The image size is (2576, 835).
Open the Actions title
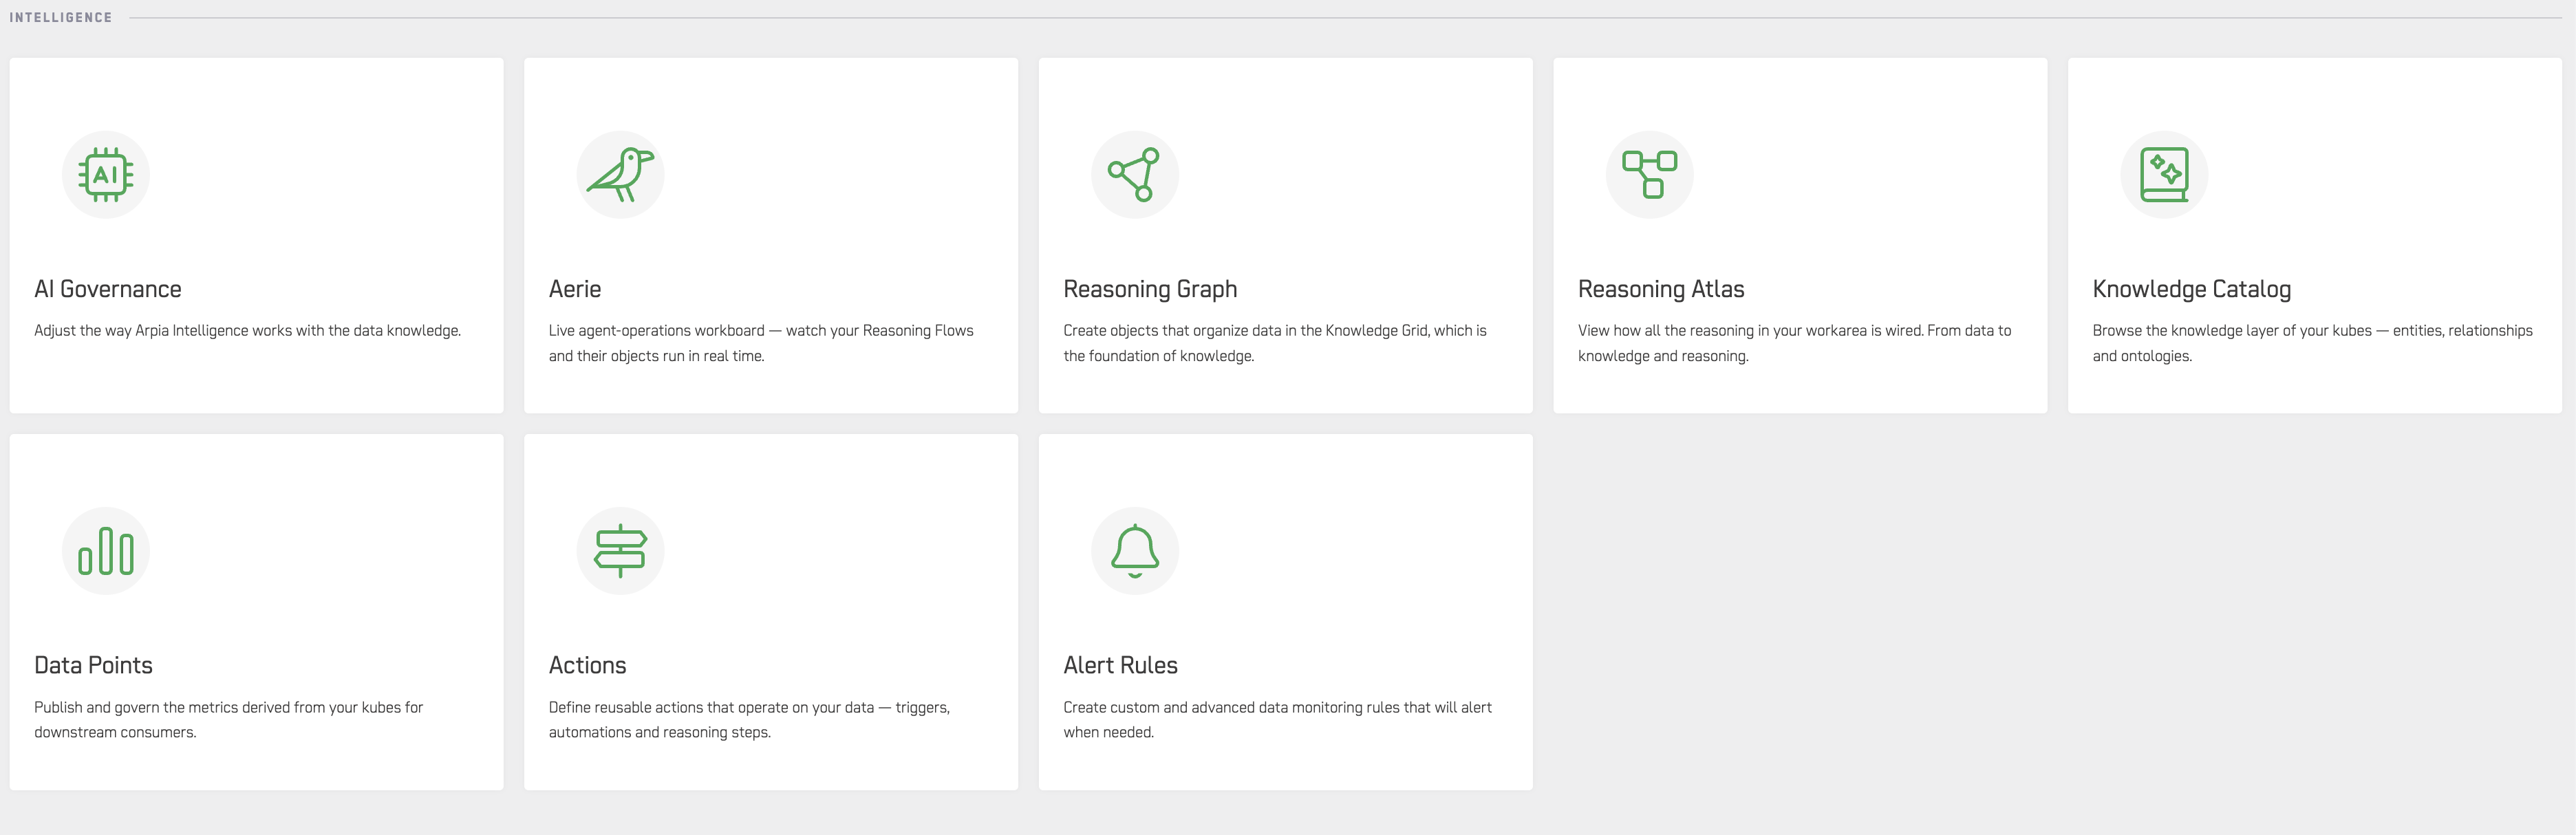pos(587,665)
